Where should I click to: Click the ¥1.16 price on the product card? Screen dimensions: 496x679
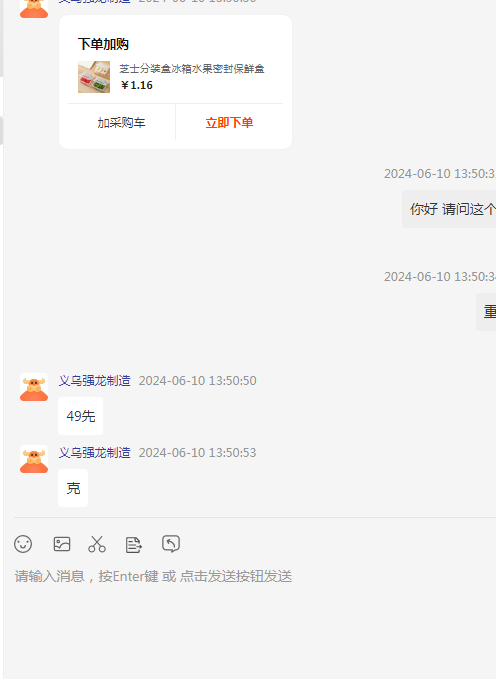point(136,85)
